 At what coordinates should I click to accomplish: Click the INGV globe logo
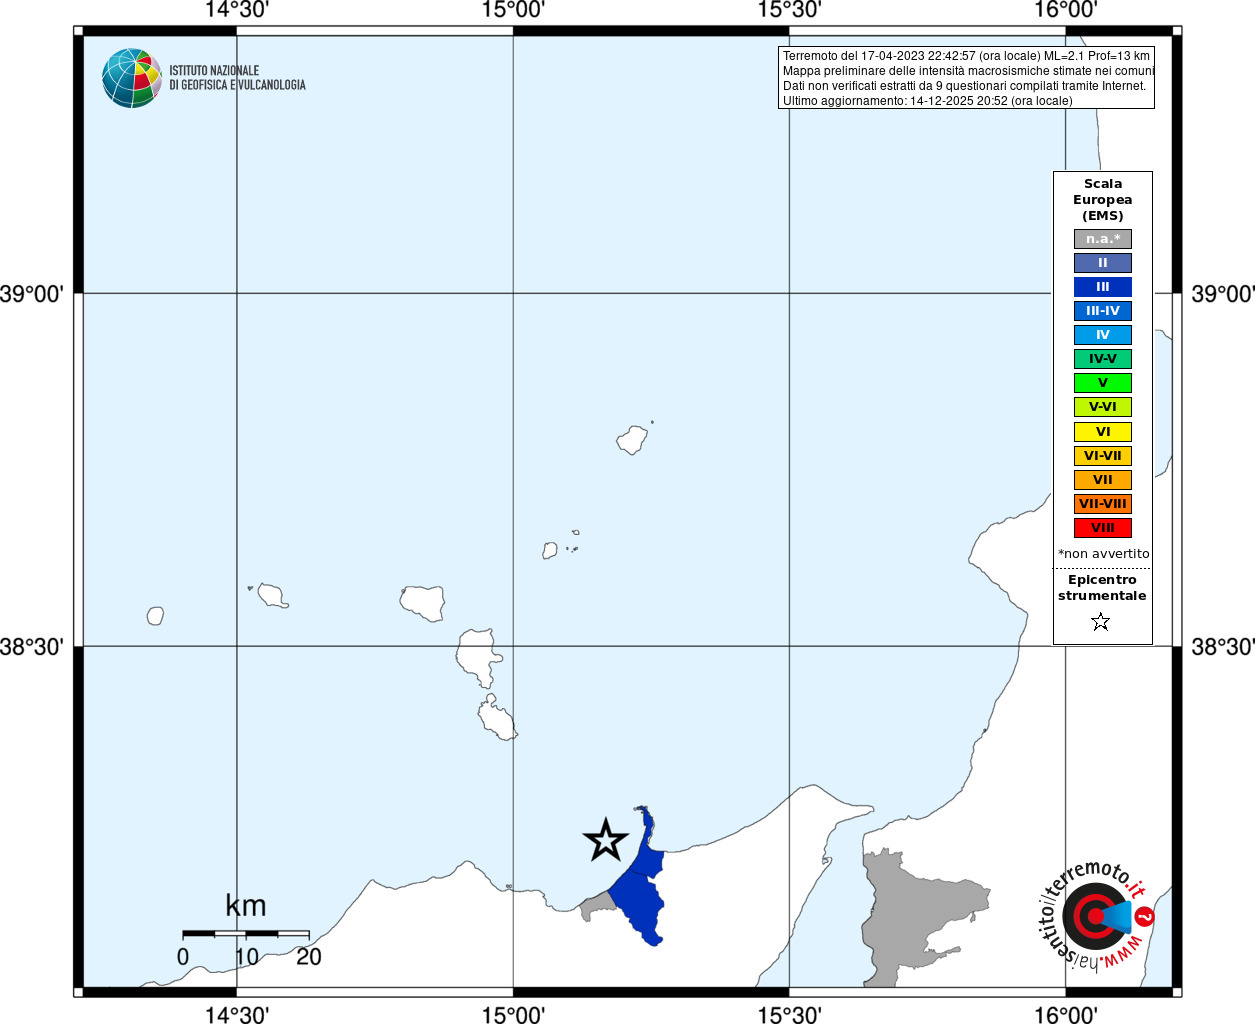[x=132, y=78]
